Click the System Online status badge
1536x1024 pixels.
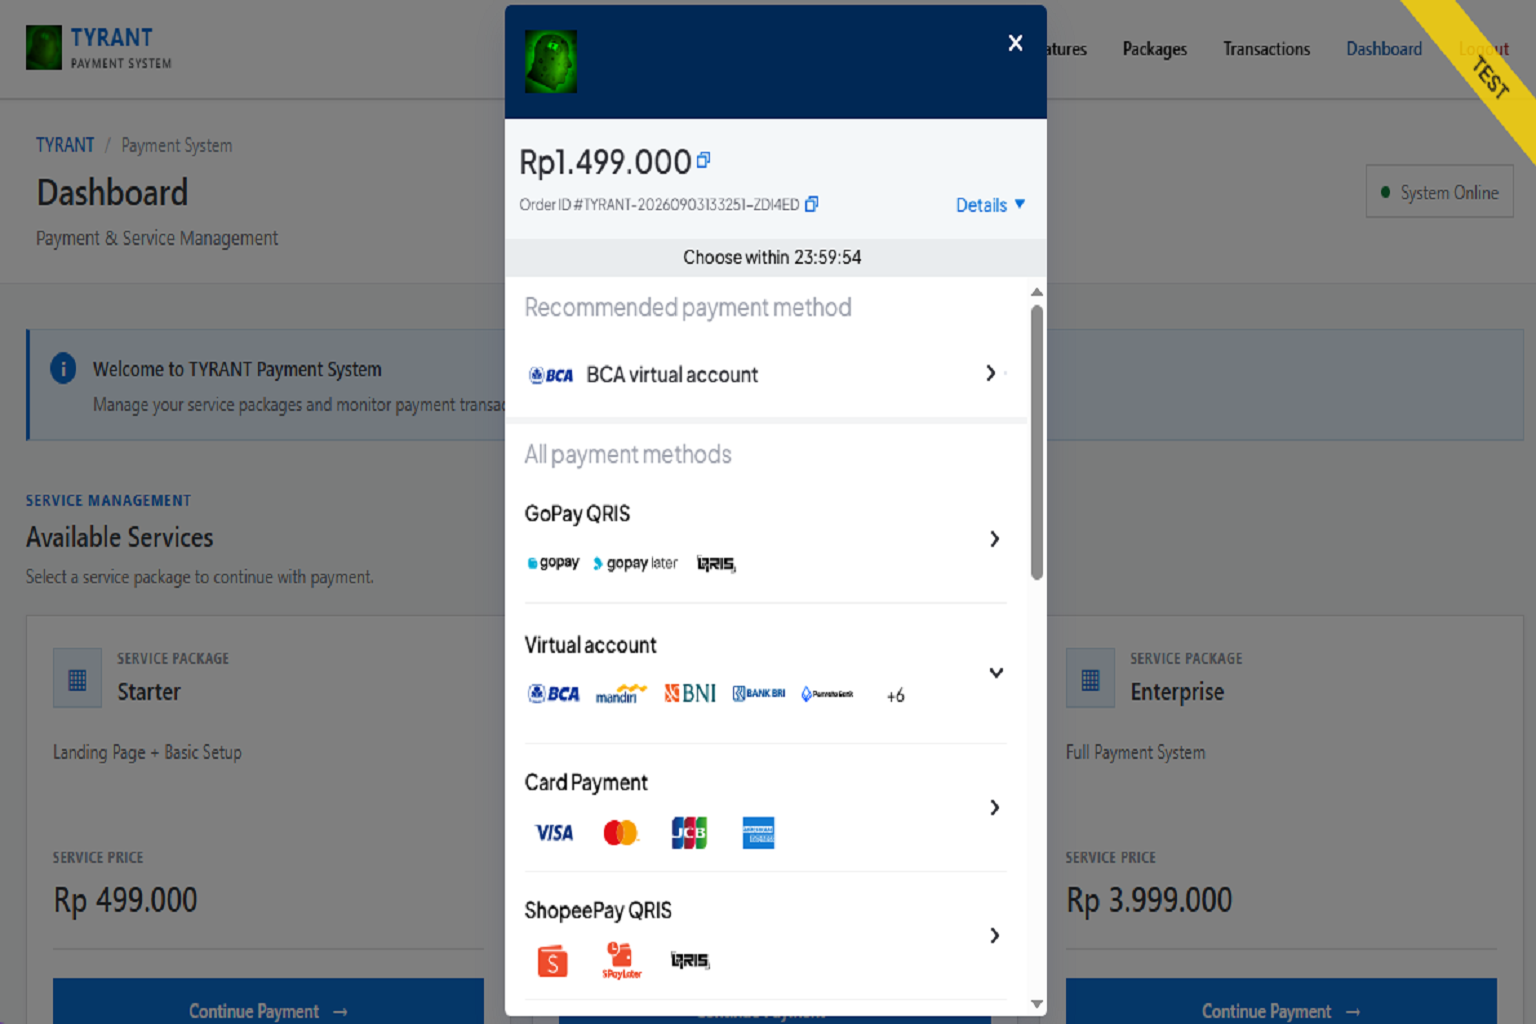1439,192
